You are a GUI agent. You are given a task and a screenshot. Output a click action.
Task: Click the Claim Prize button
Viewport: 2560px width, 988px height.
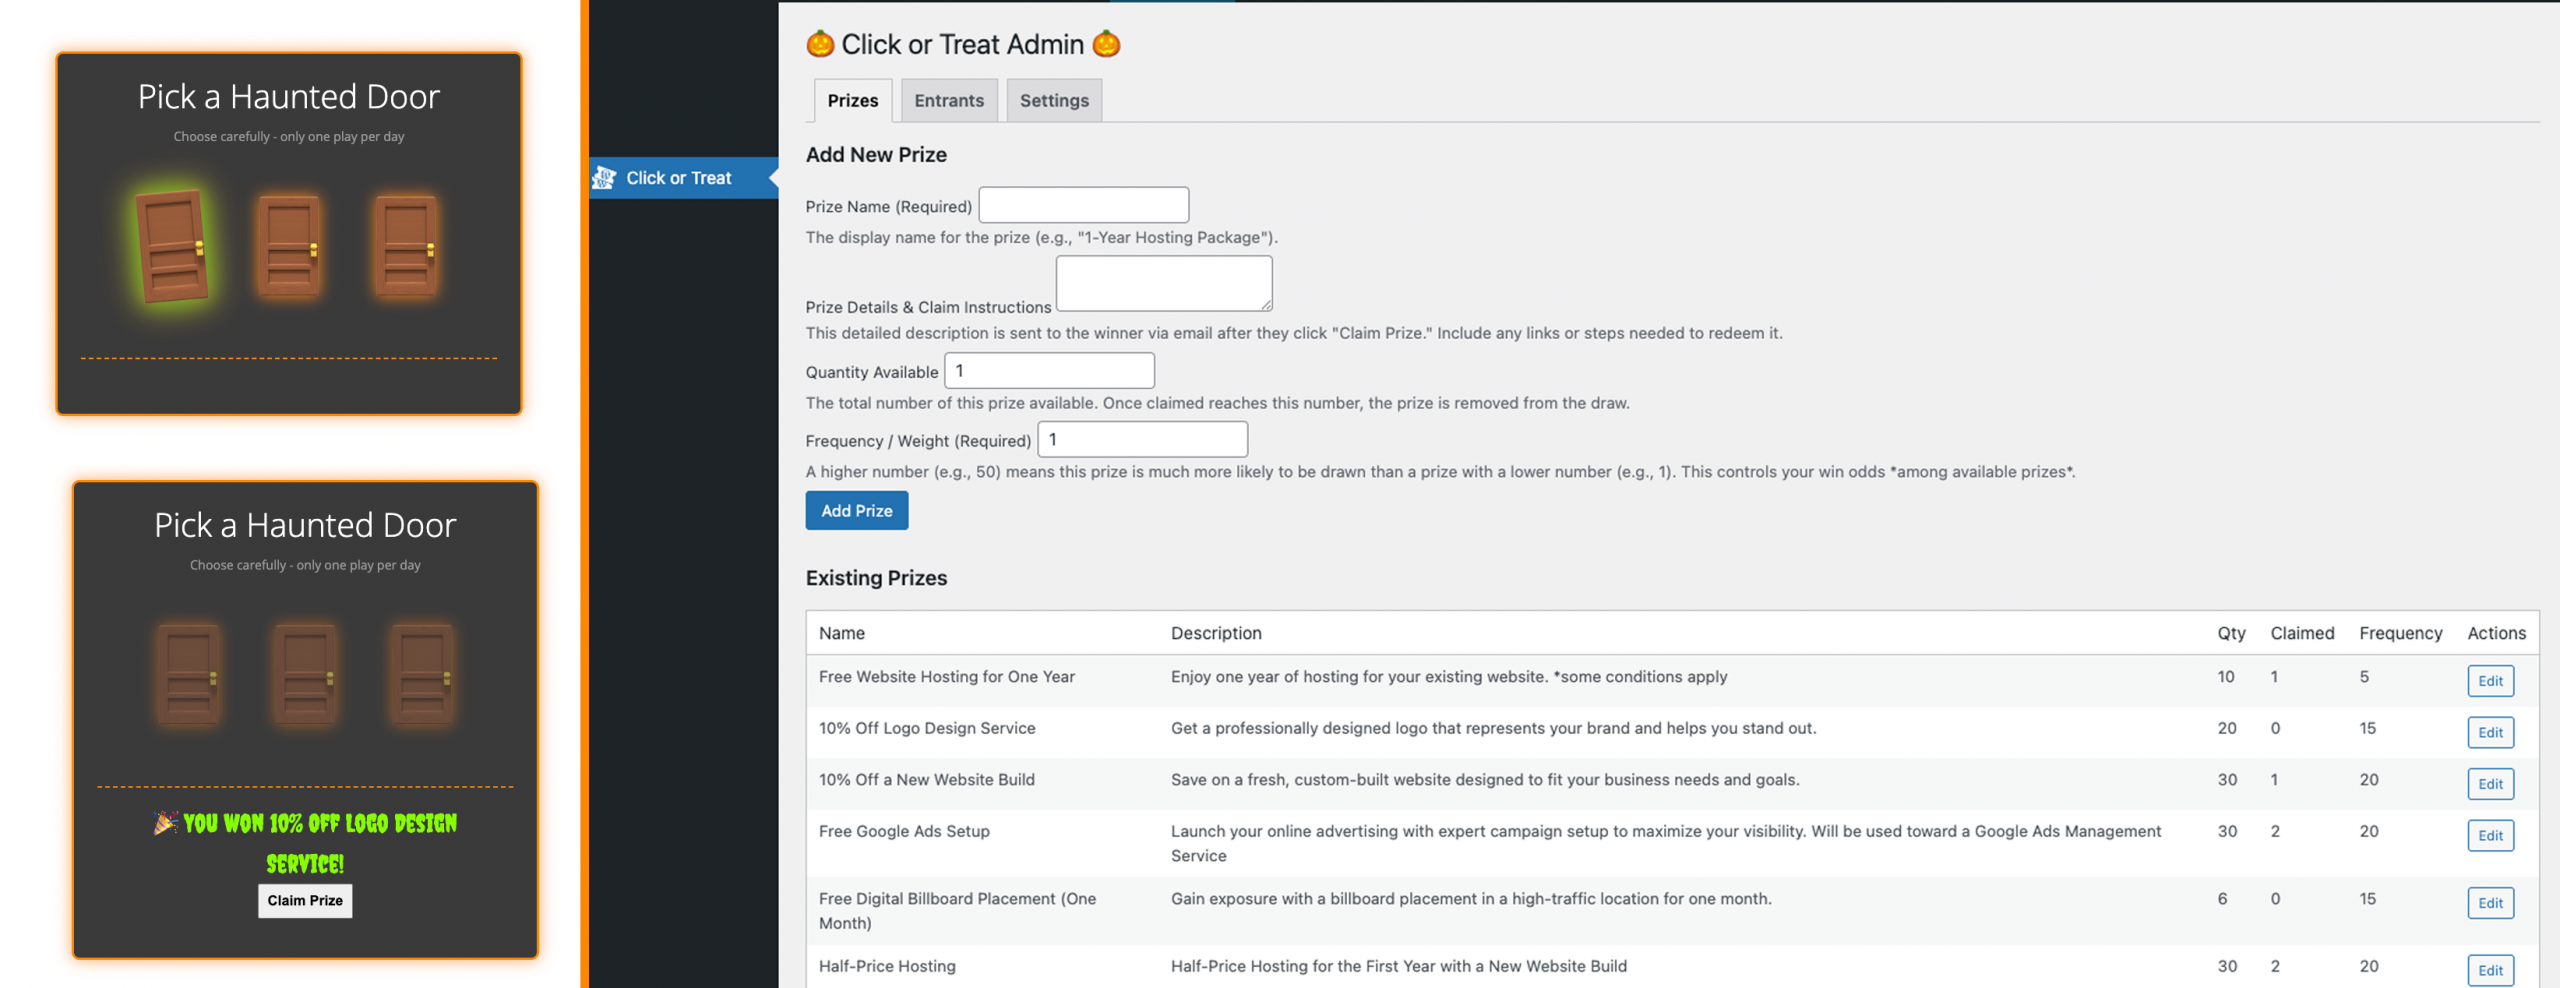pyautogui.click(x=305, y=900)
